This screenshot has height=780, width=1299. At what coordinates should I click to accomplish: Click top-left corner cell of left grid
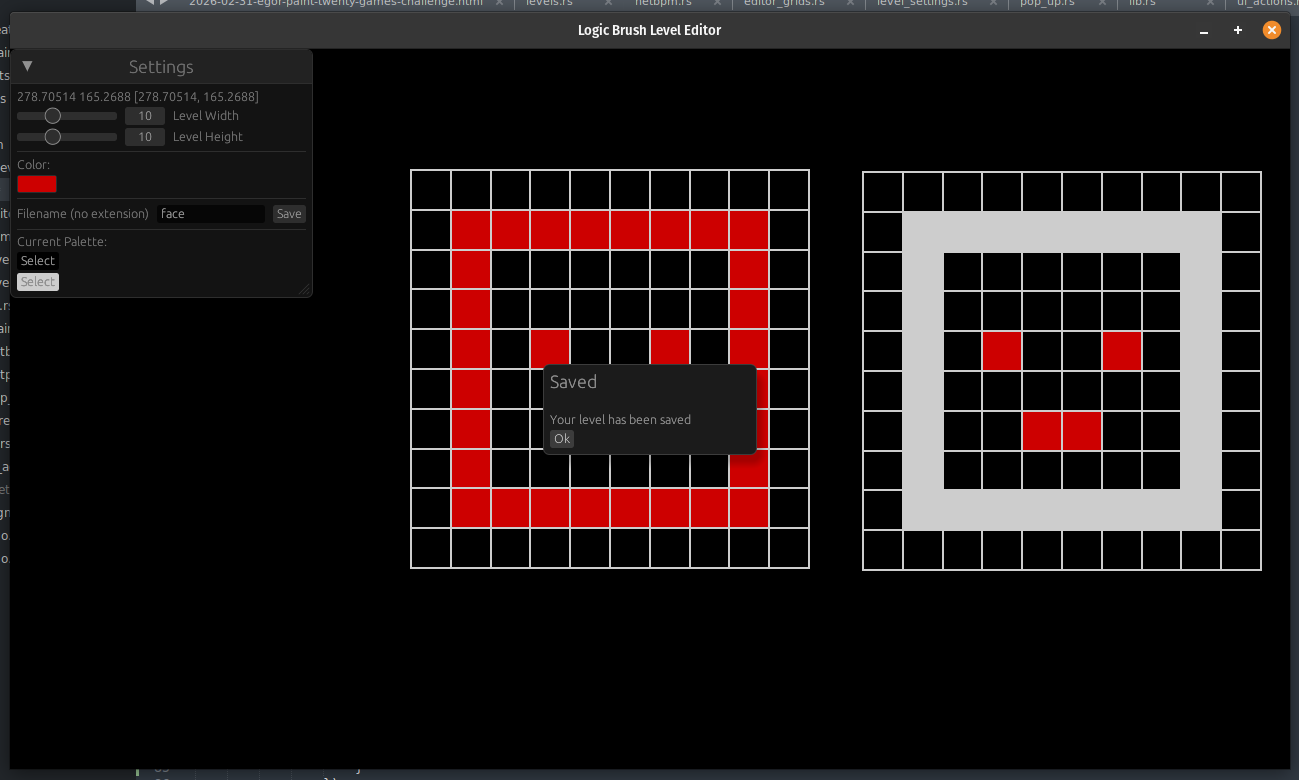tap(431, 190)
